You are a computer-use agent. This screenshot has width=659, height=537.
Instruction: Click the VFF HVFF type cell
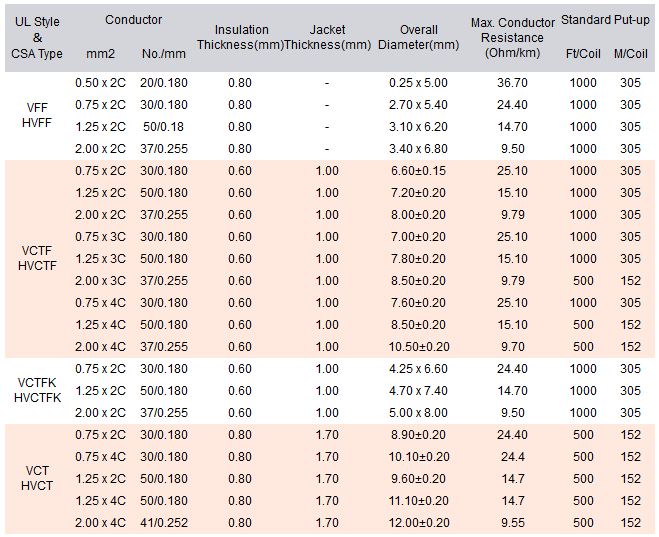pyautogui.click(x=37, y=115)
